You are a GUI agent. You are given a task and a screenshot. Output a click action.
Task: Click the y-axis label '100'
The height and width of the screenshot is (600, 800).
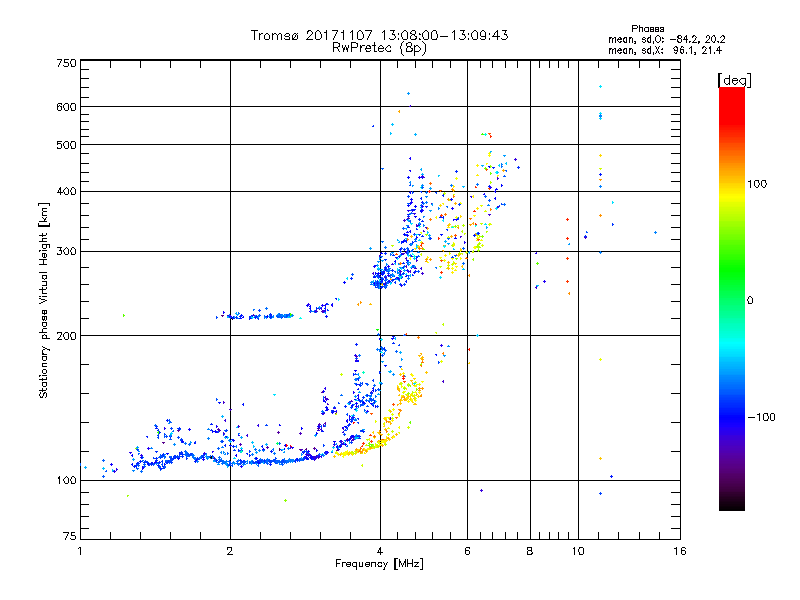coord(66,480)
